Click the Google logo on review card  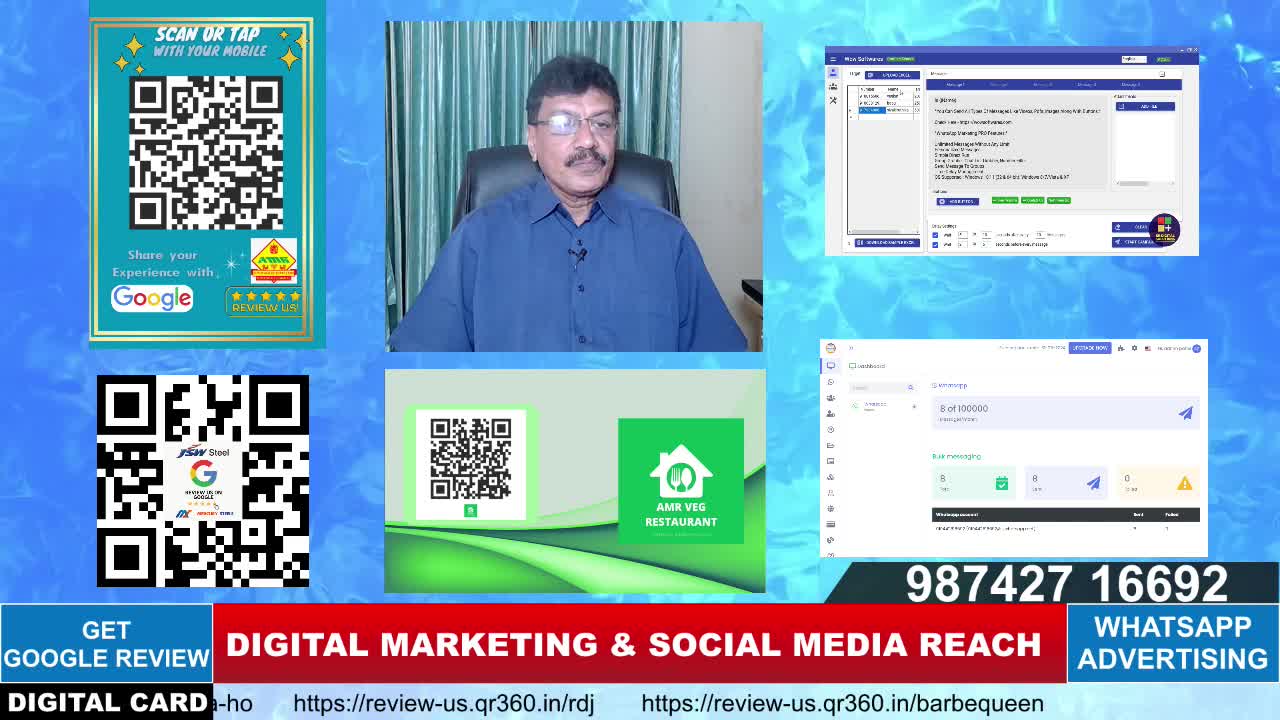coord(152,298)
